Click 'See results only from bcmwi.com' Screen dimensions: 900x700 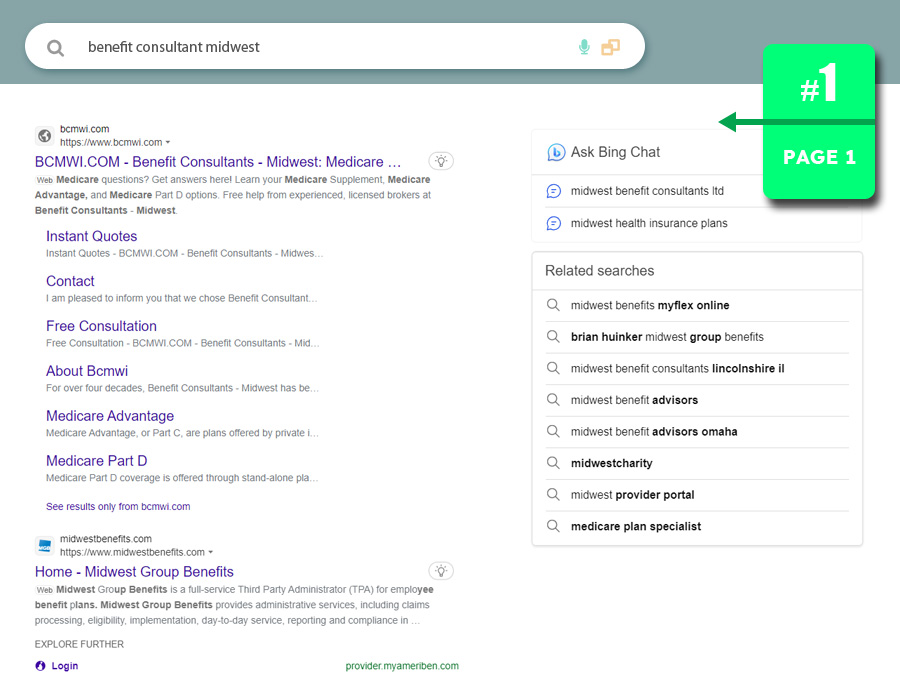coord(118,507)
